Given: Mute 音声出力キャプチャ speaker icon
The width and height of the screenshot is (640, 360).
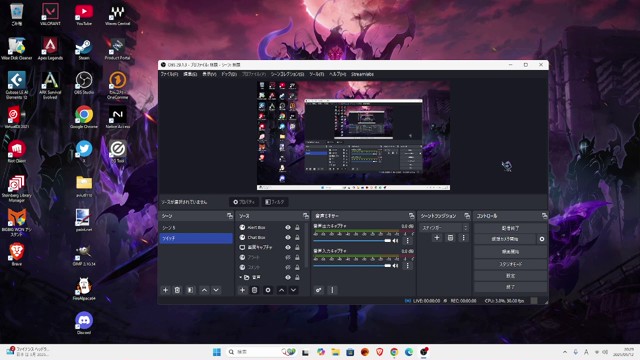Looking at the screenshot, I should (395, 240).
